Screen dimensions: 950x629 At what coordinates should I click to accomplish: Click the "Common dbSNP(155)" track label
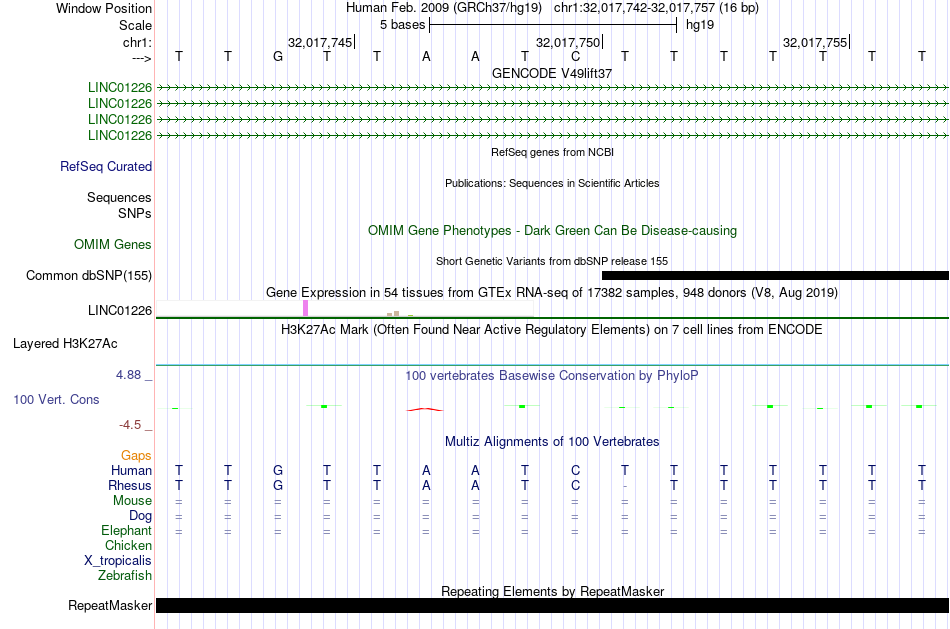point(88,276)
